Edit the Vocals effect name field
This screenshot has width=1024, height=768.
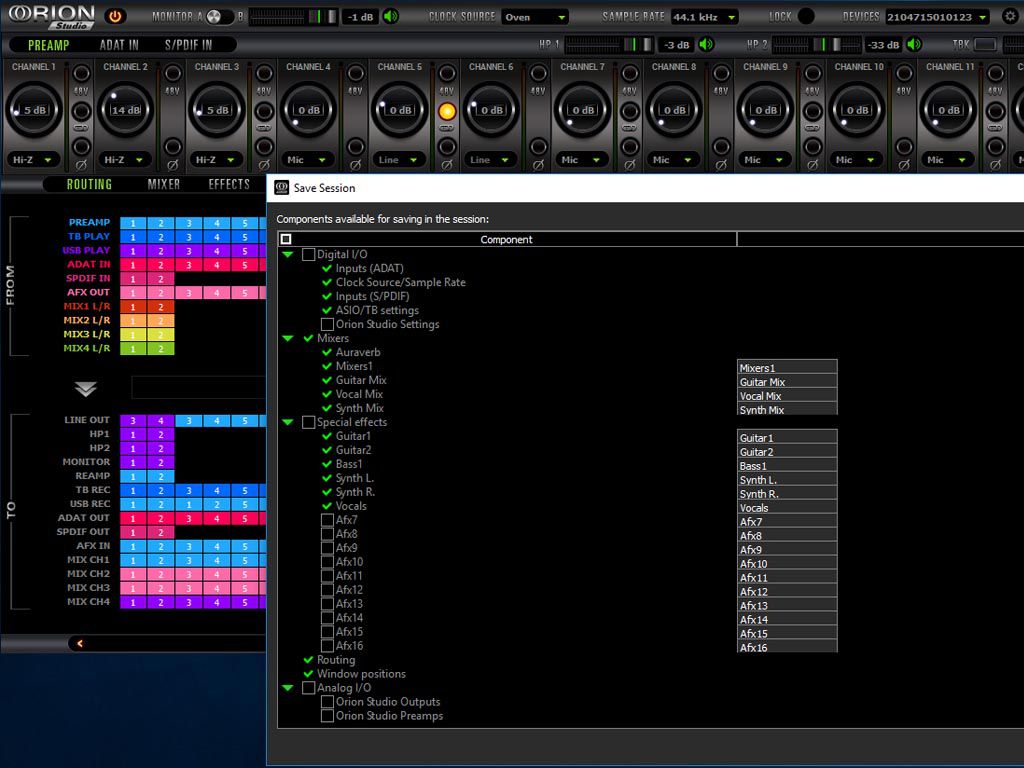(x=787, y=508)
